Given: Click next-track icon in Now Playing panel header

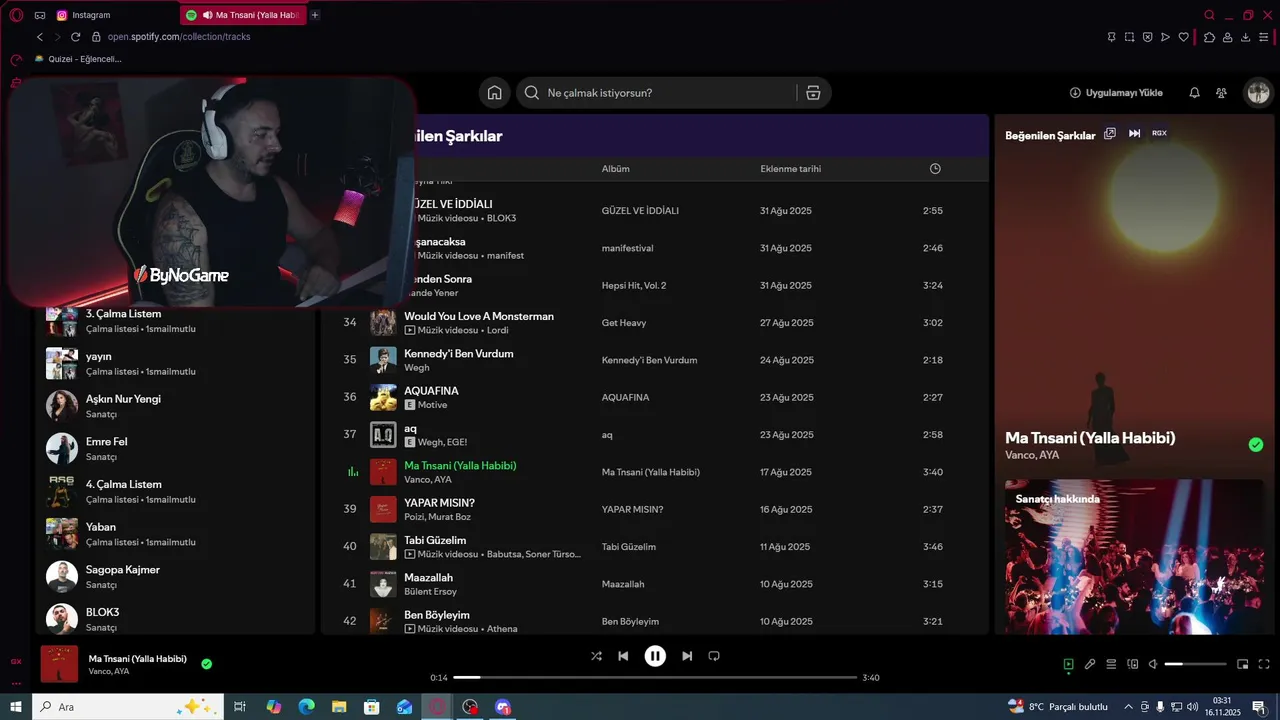Looking at the screenshot, I should 1134,134.
